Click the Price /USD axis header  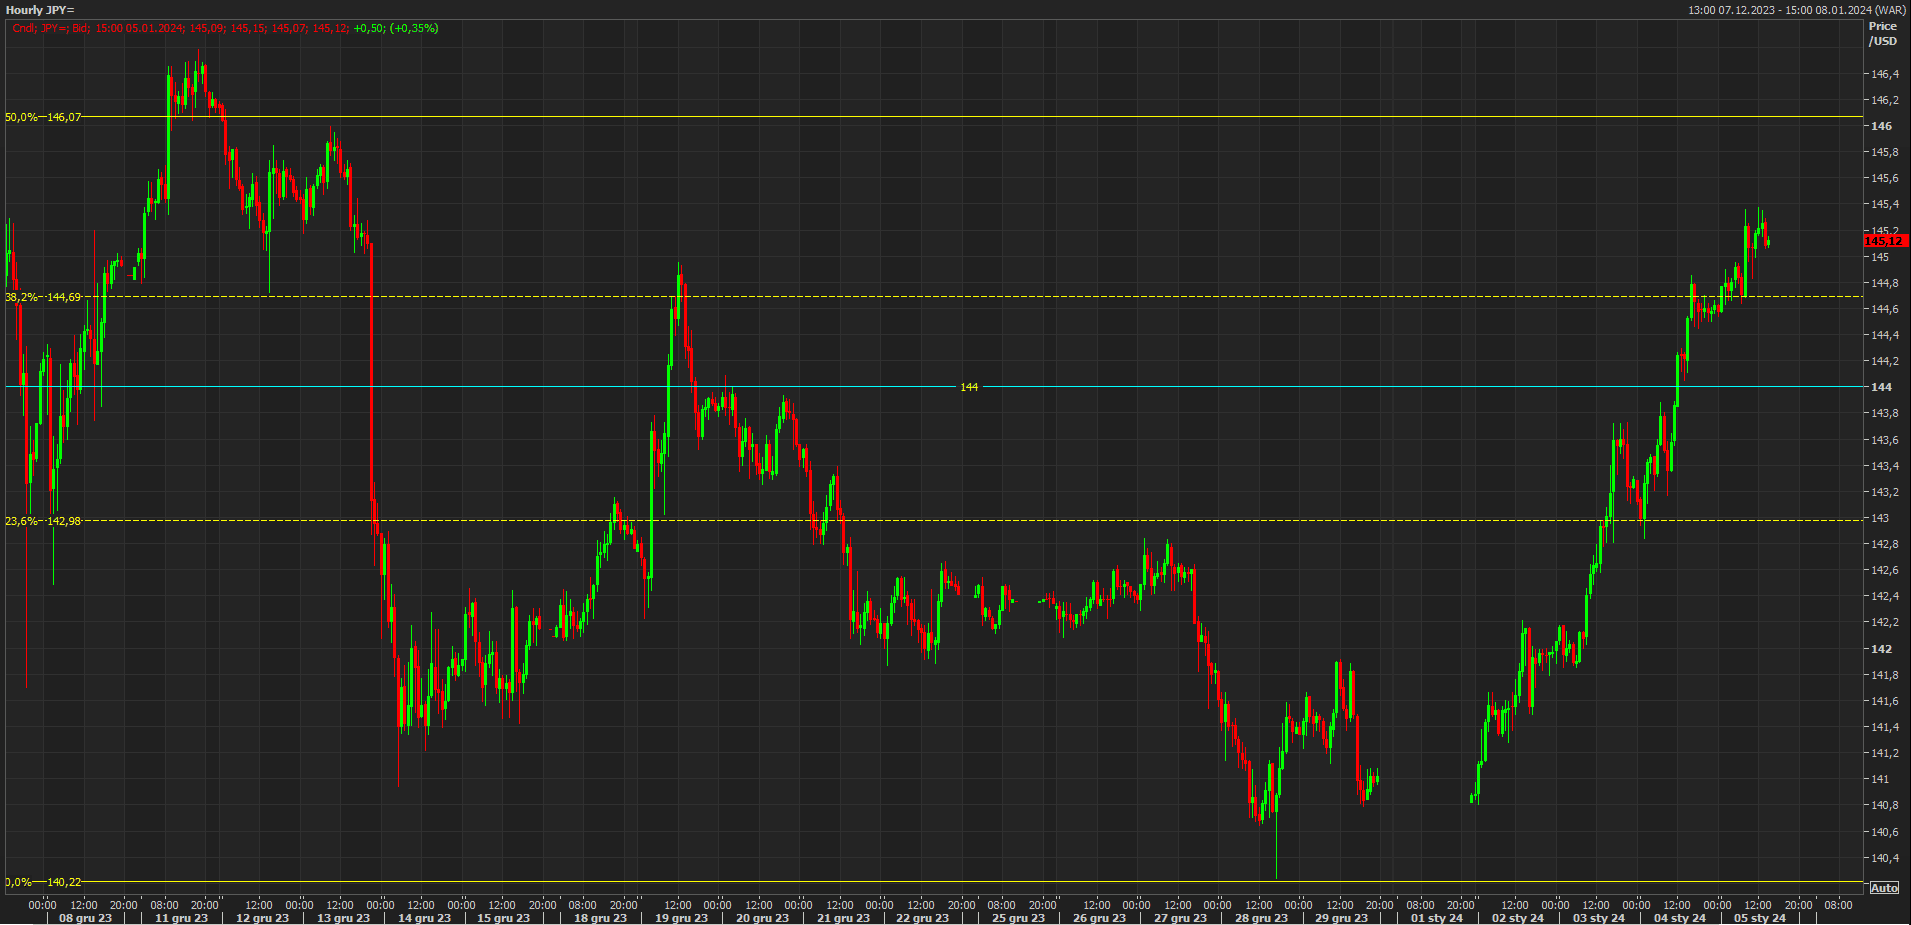(1882, 34)
